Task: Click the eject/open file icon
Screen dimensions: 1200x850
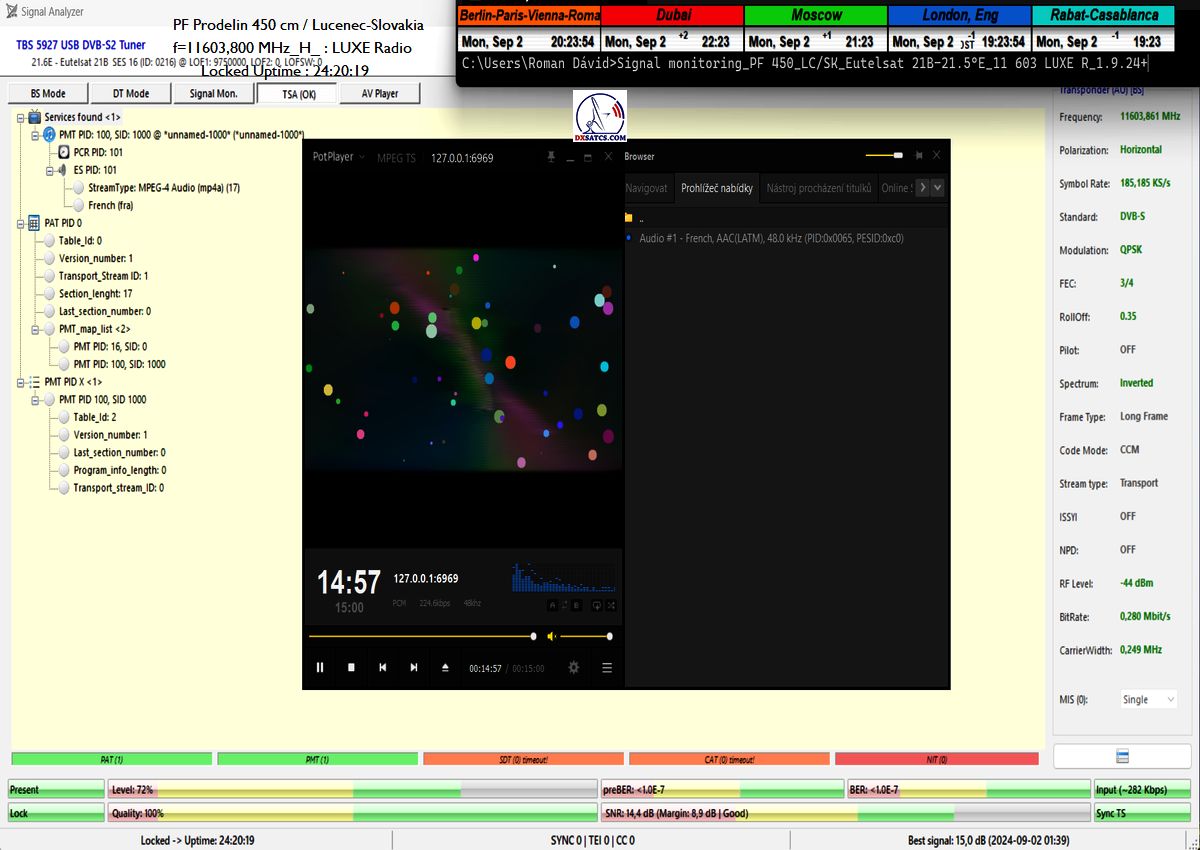Action: [446, 668]
